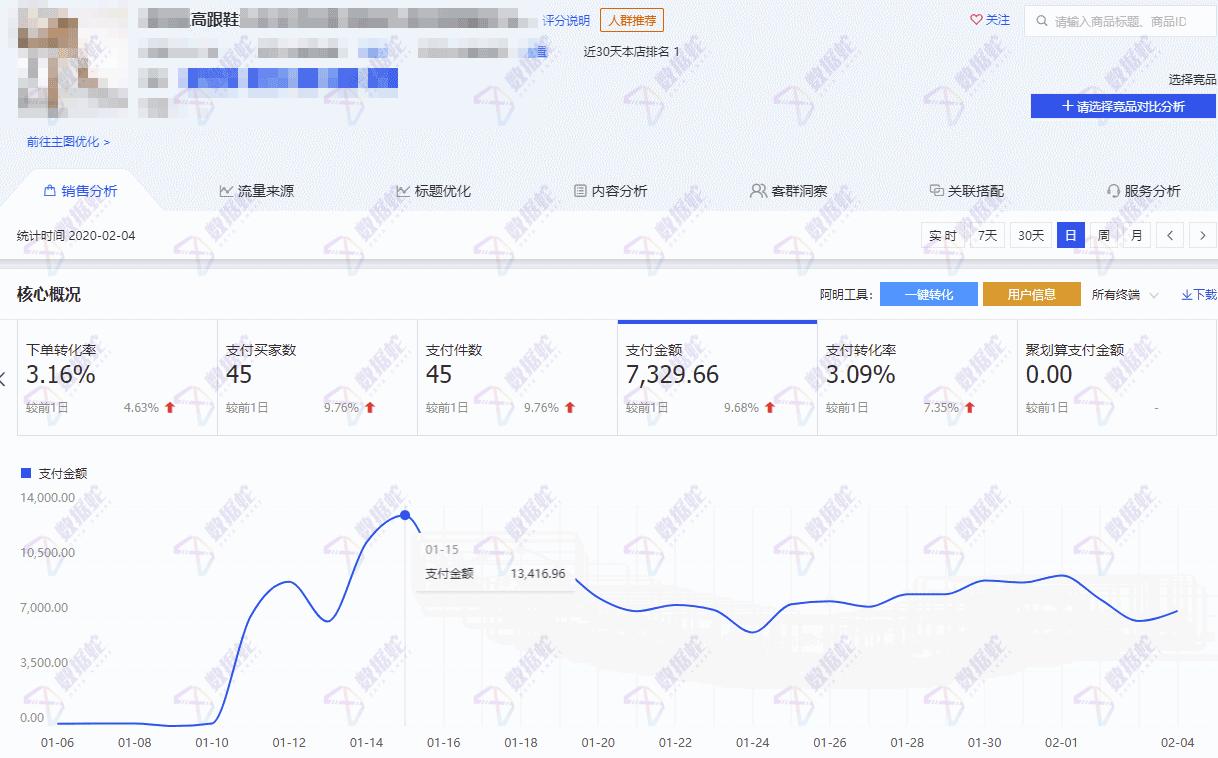
Task: Open 流量来源 via its traffic icon
Action: pos(227,189)
